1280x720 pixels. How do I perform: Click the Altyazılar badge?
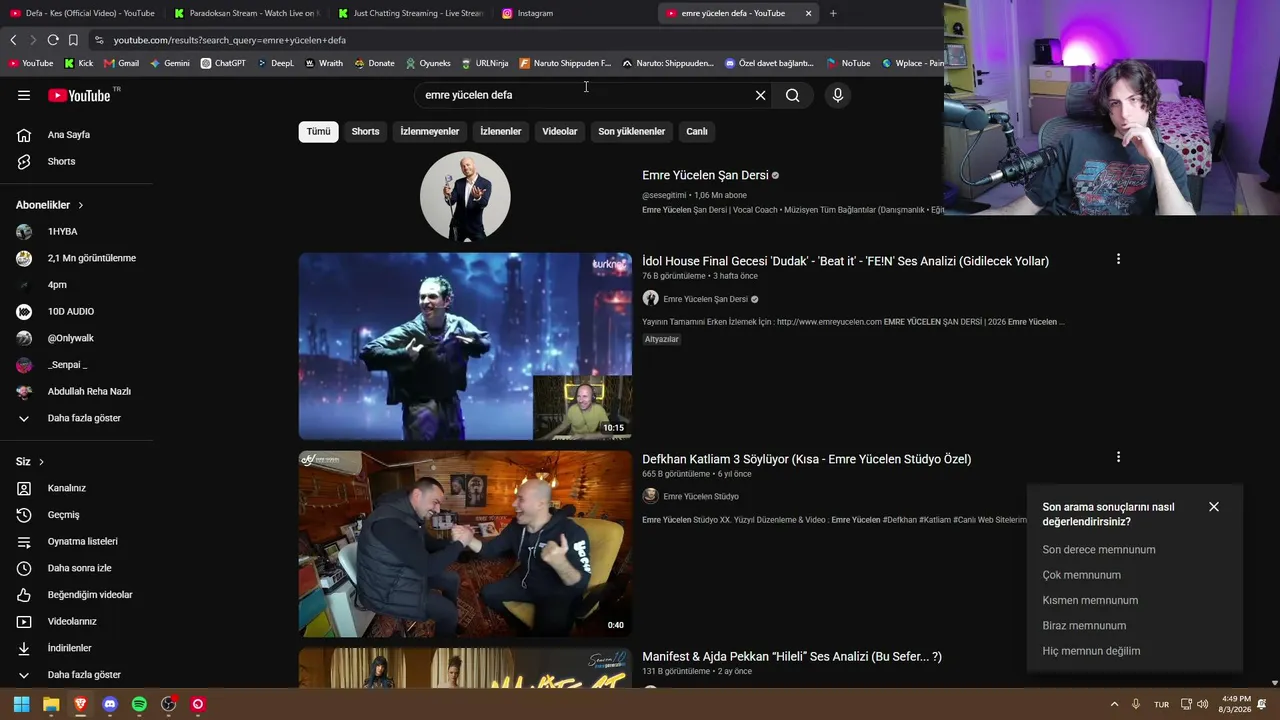point(662,339)
